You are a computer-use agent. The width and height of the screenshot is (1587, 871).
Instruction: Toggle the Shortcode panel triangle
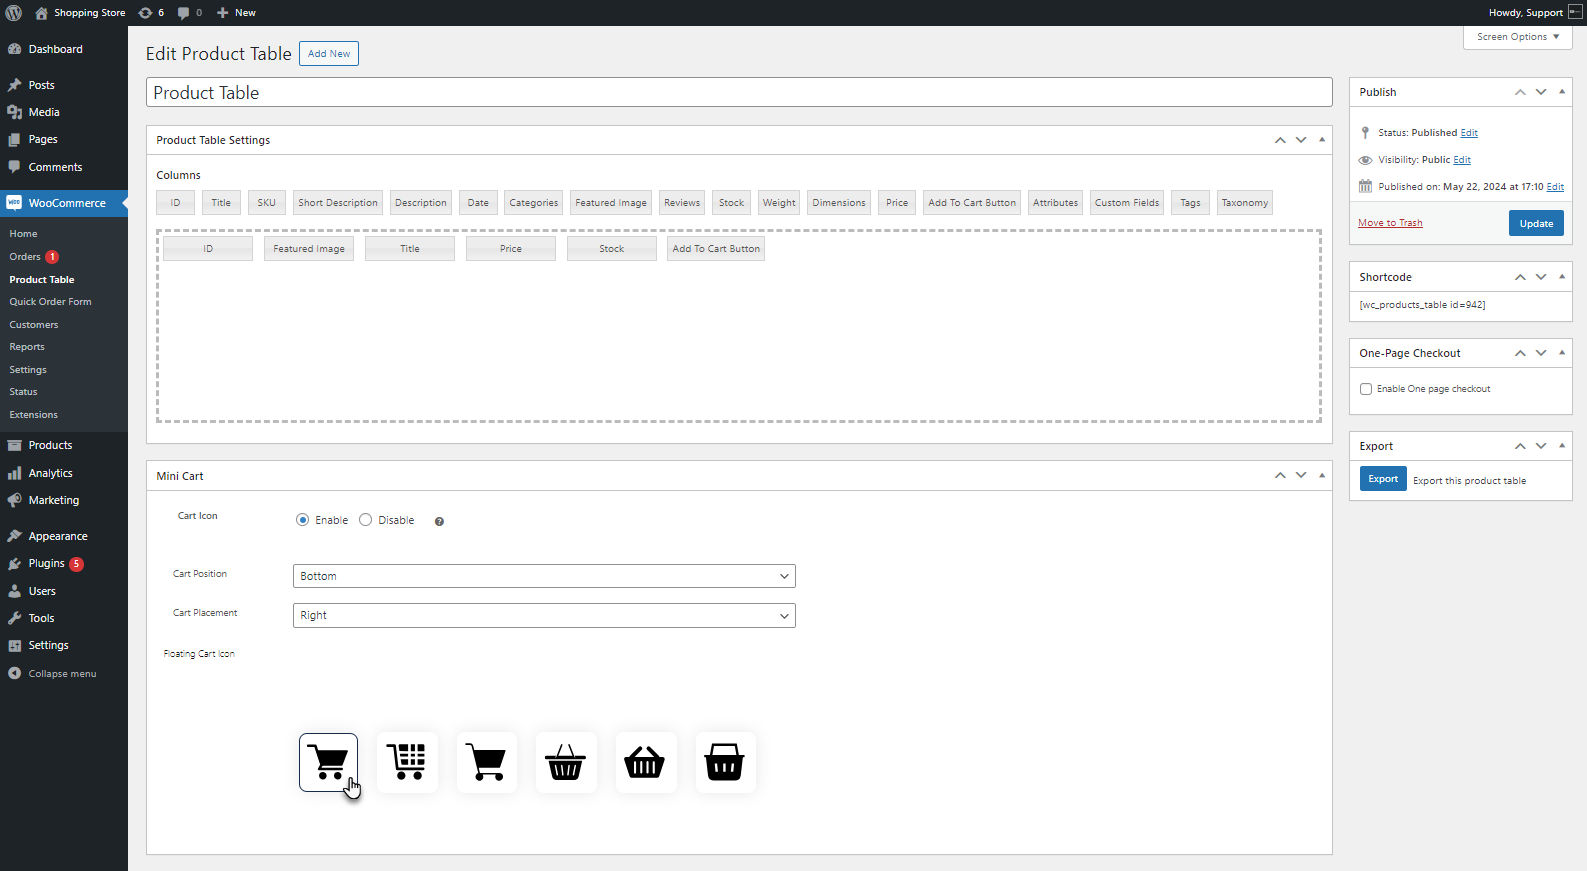tap(1562, 277)
